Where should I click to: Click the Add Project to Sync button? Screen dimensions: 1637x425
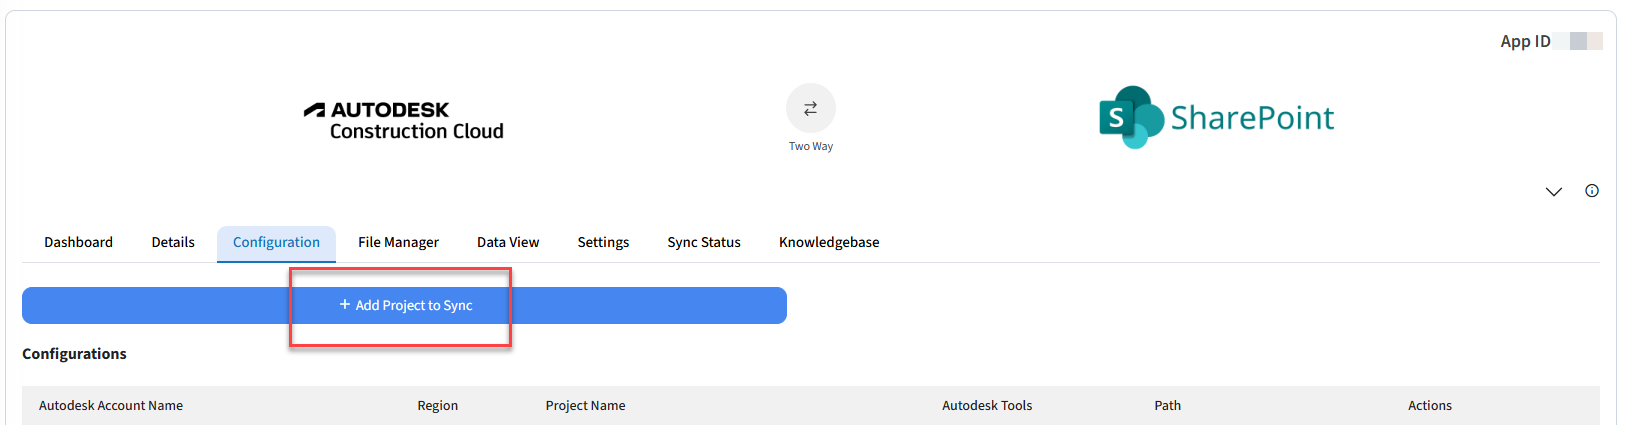(x=405, y=305)
